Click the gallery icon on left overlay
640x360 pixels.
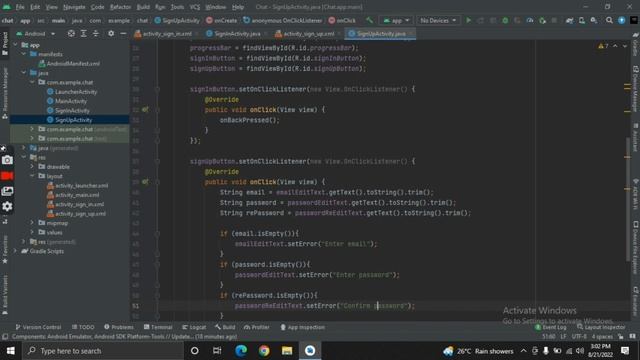(x=7, y=191)
